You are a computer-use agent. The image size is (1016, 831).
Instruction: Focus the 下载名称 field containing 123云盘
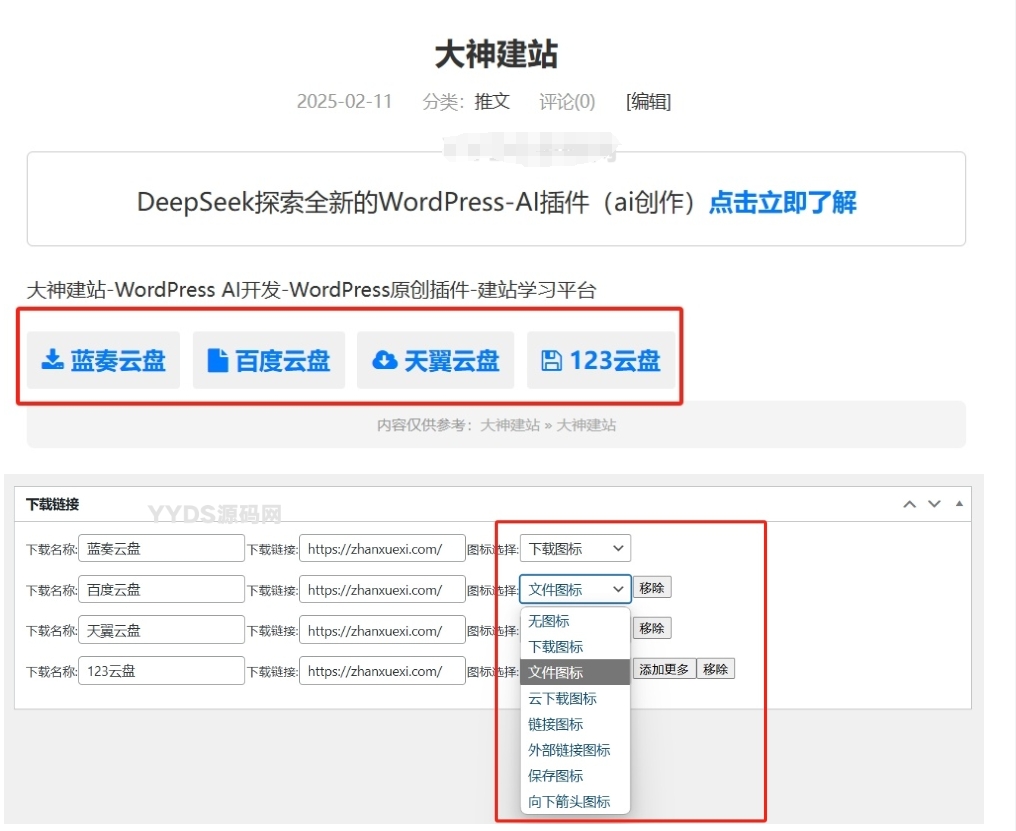[161, 671]
